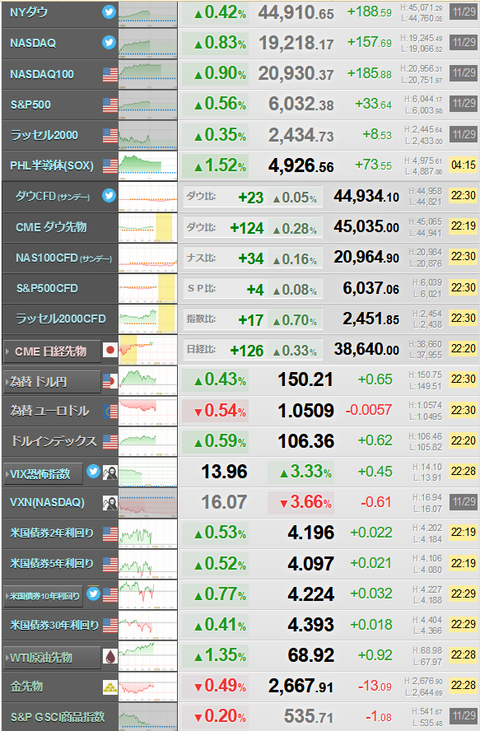Image resolution: width=480 pixels, height=731 pixels.
Task: Open the Twitter icon for ダウCFD
Action: (109, 195)
